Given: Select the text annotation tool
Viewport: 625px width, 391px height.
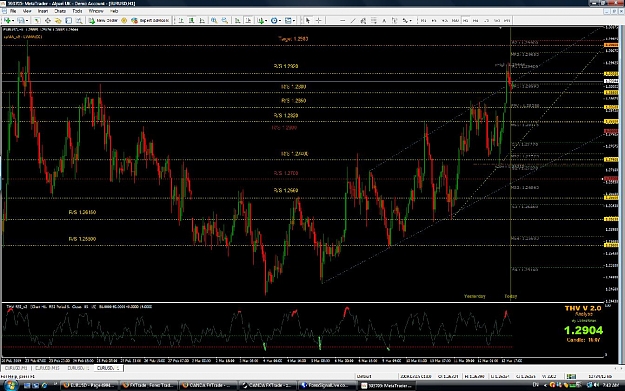Looking at the screenshot, I should [384, 20].
